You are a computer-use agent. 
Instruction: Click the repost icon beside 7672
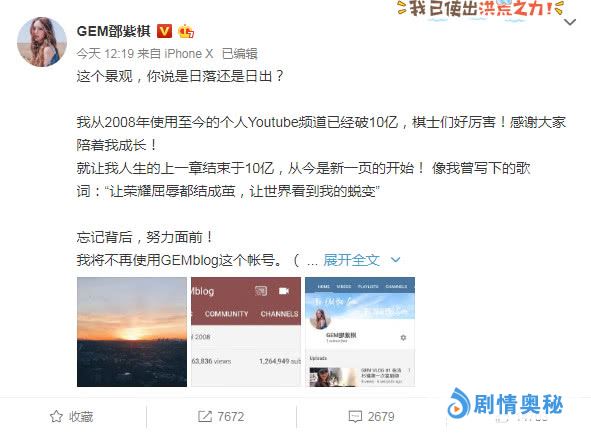(205, 416)
